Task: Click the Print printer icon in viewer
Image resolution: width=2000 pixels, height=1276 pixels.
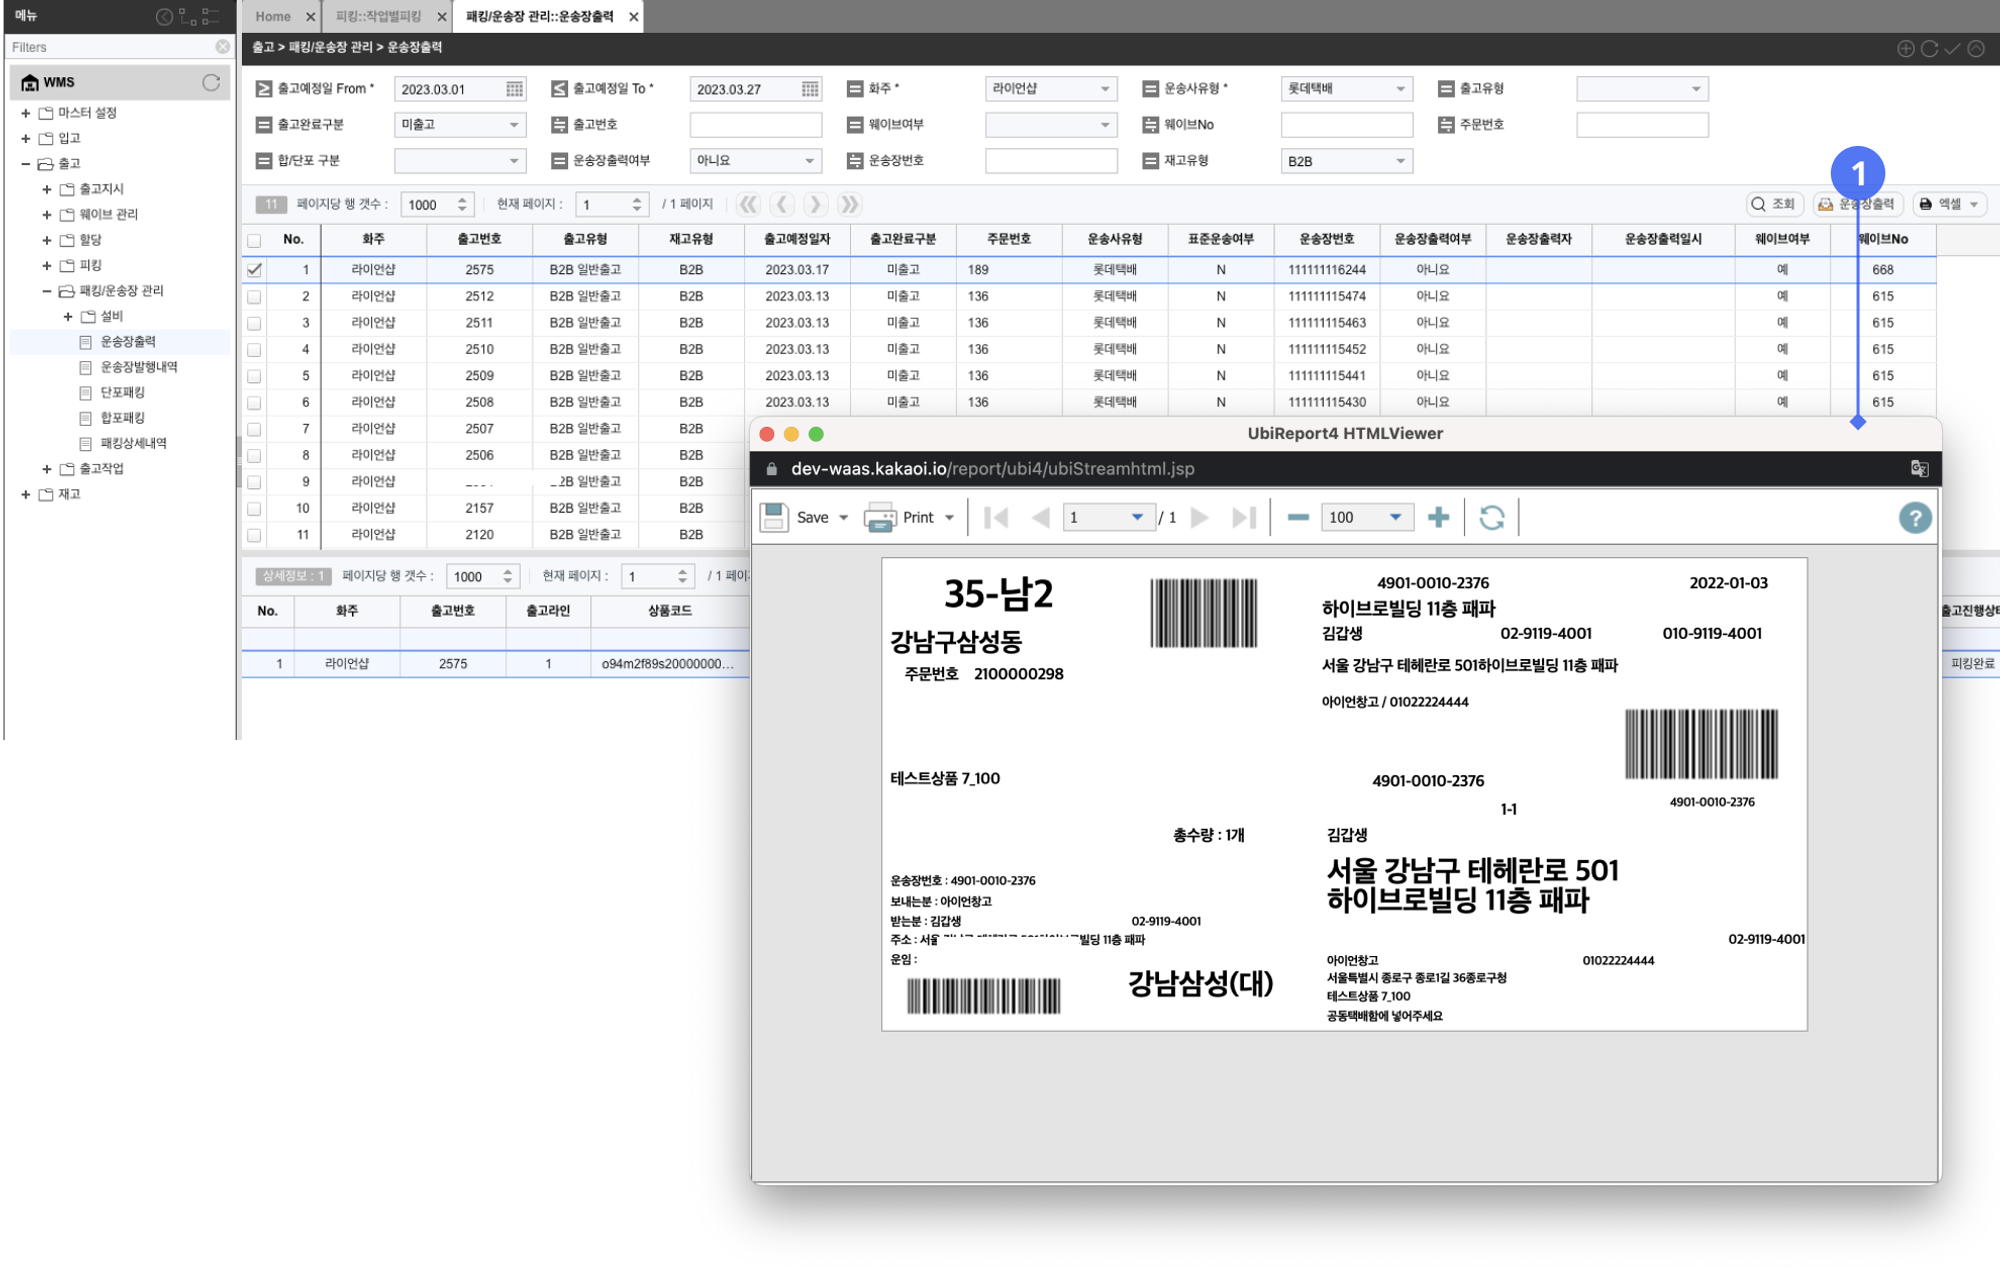Action: (880, 517)
